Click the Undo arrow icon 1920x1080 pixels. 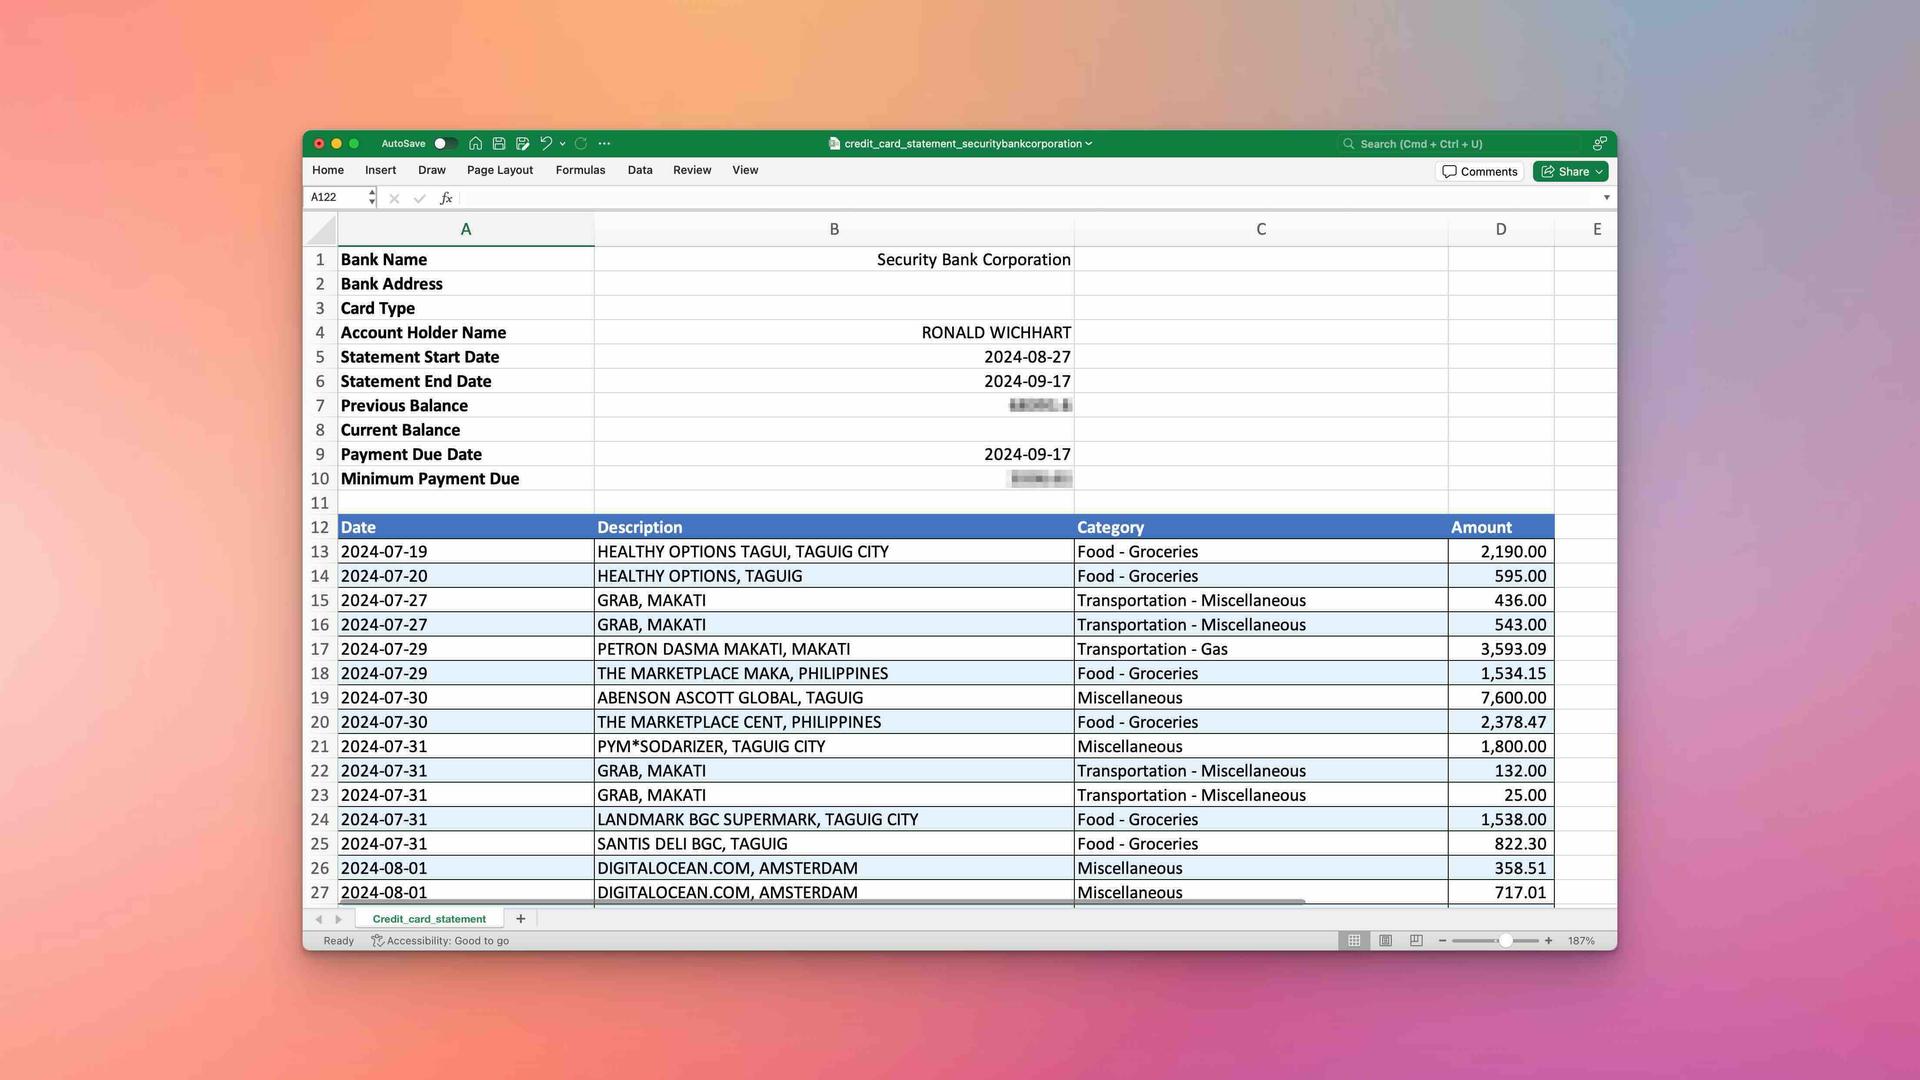click(546, 144)
